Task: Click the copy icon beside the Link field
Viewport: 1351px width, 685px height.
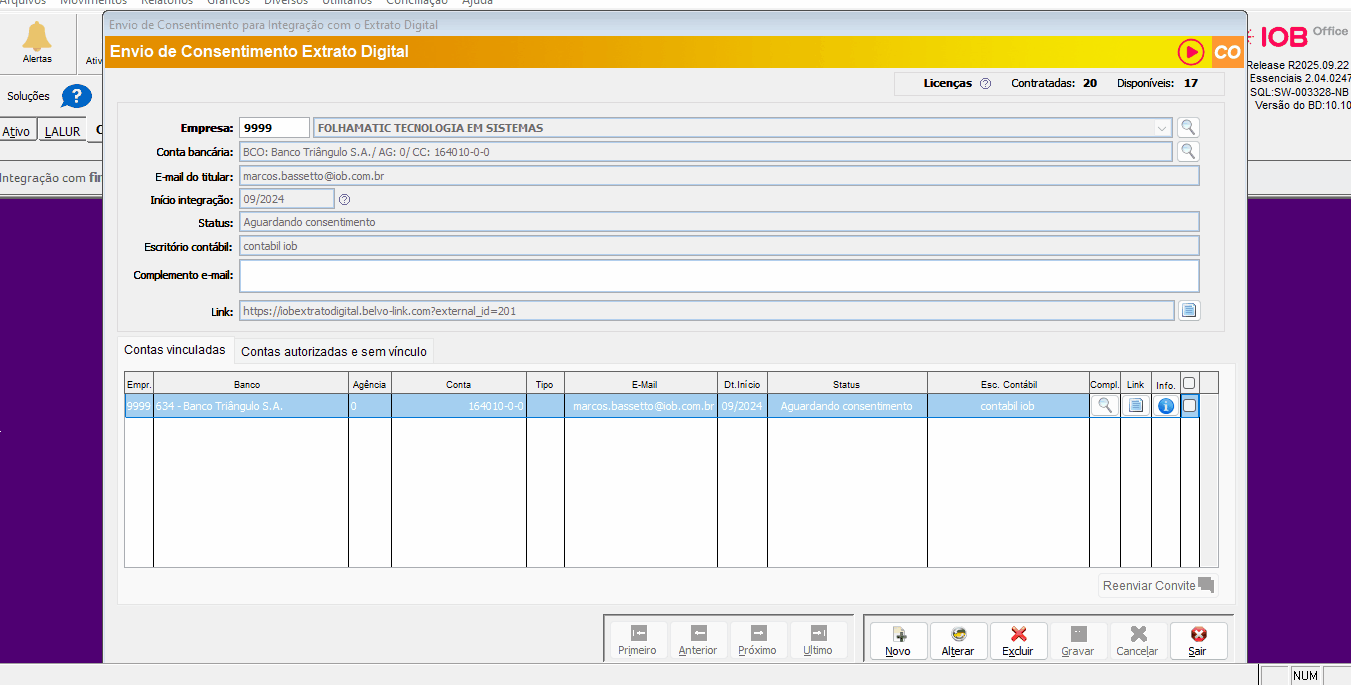Action: click(1188, 310)
